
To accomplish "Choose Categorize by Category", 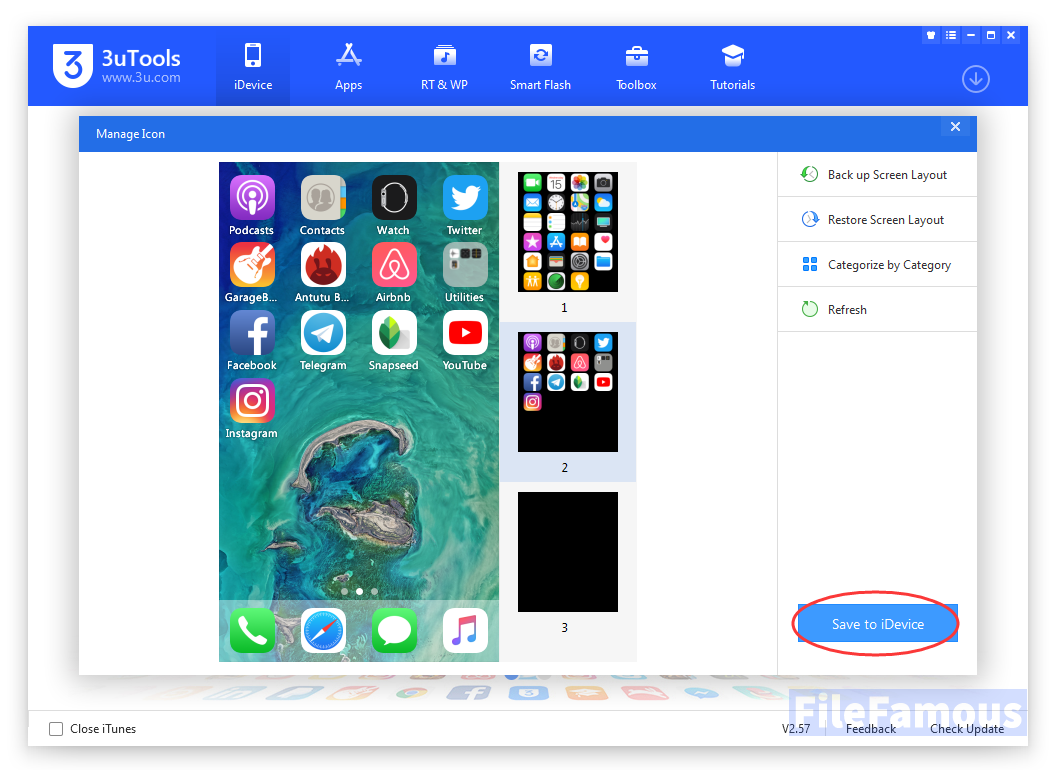I will click(877, 264).
